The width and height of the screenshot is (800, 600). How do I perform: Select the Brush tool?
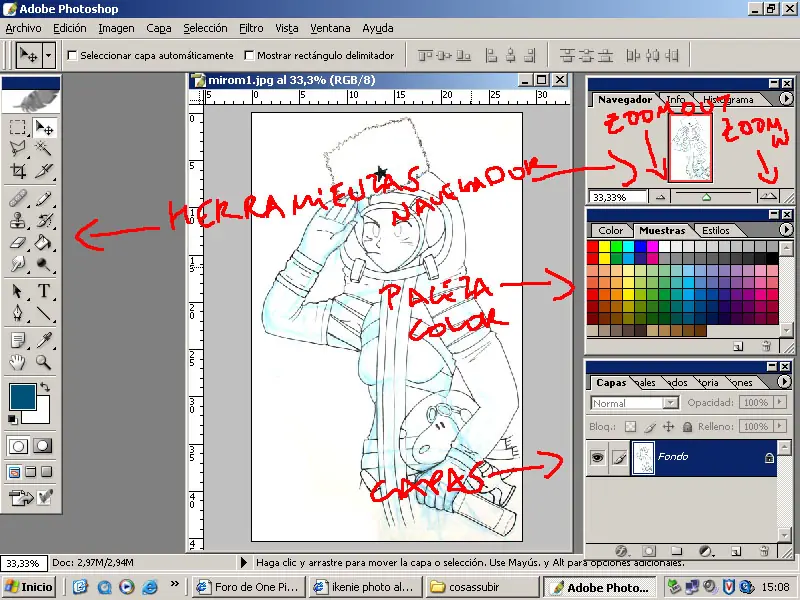pos(44,198)
